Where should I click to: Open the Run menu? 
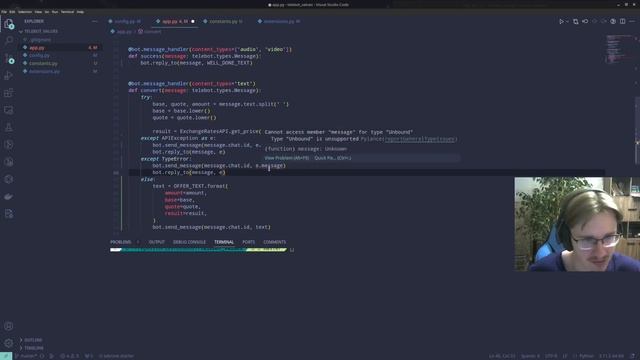55,12
